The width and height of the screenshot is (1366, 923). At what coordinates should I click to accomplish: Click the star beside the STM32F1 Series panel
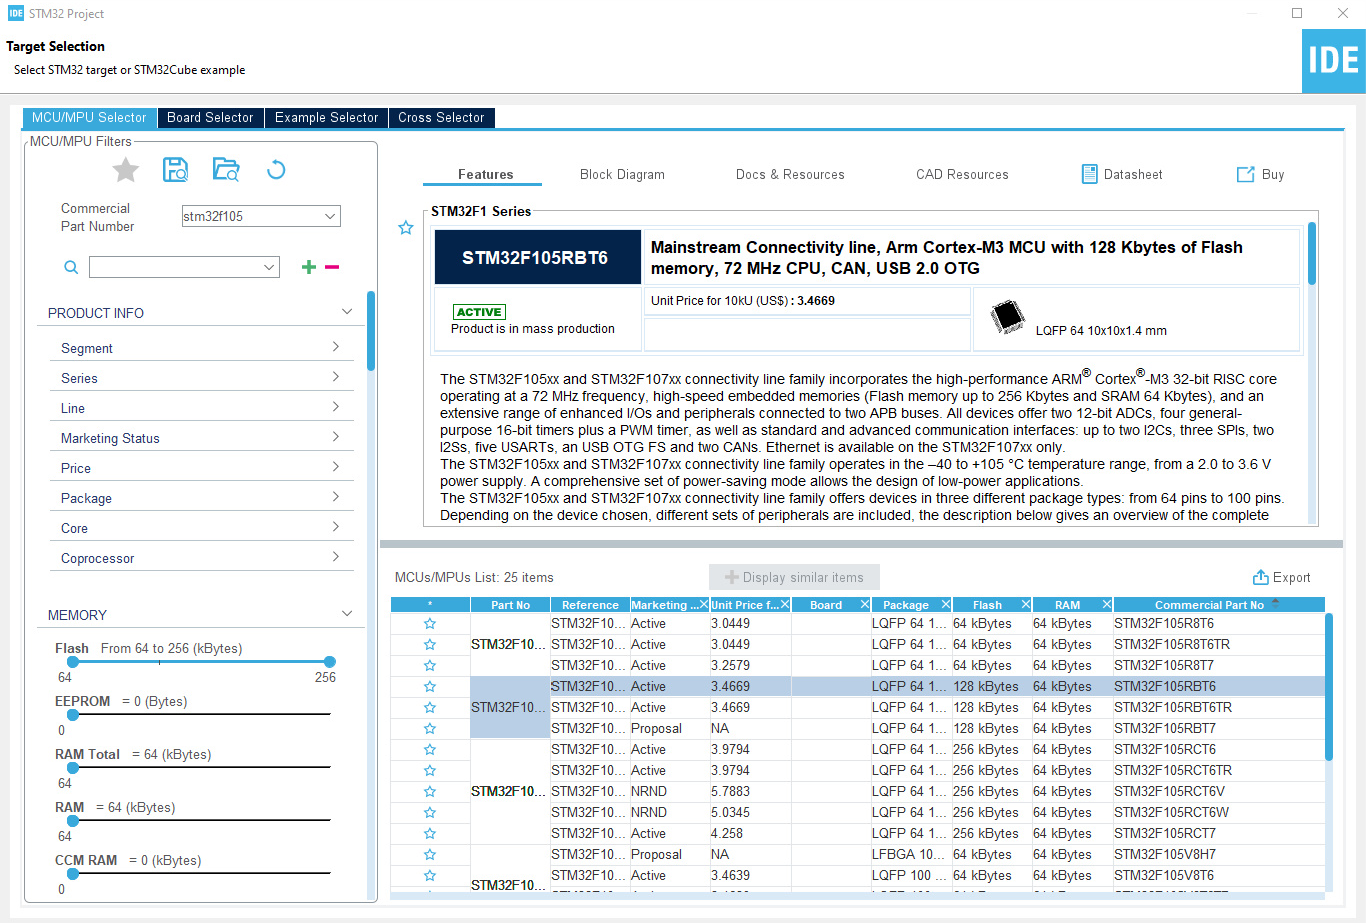point(406,228)
